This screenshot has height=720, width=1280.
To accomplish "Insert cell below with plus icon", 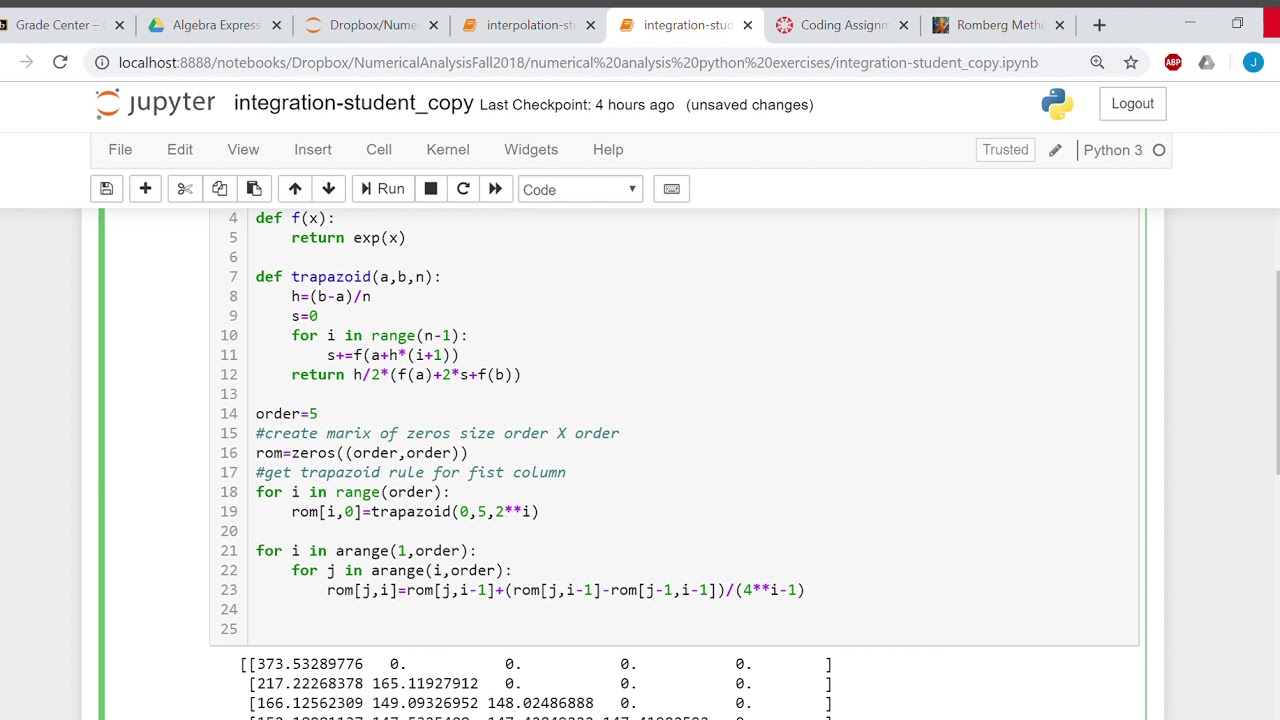I will (145, 189).
